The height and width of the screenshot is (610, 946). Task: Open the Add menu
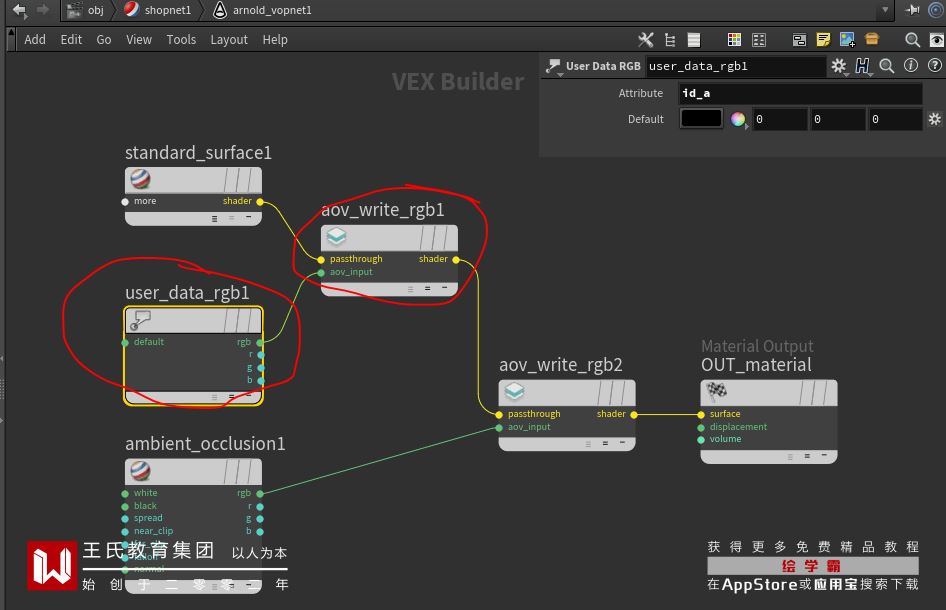[x=34, y=40]
